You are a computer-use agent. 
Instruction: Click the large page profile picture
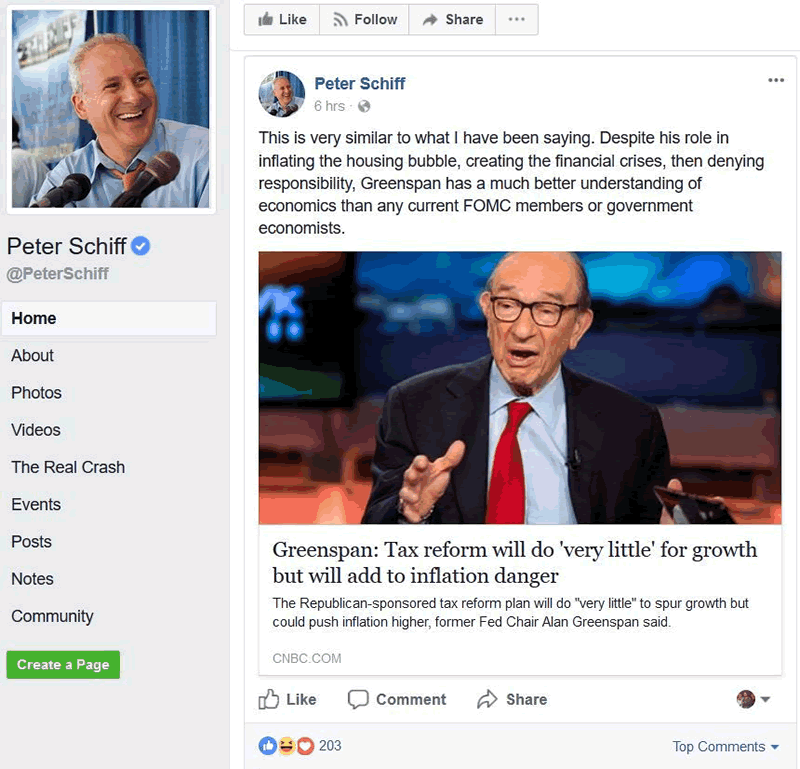coord(111,109)
